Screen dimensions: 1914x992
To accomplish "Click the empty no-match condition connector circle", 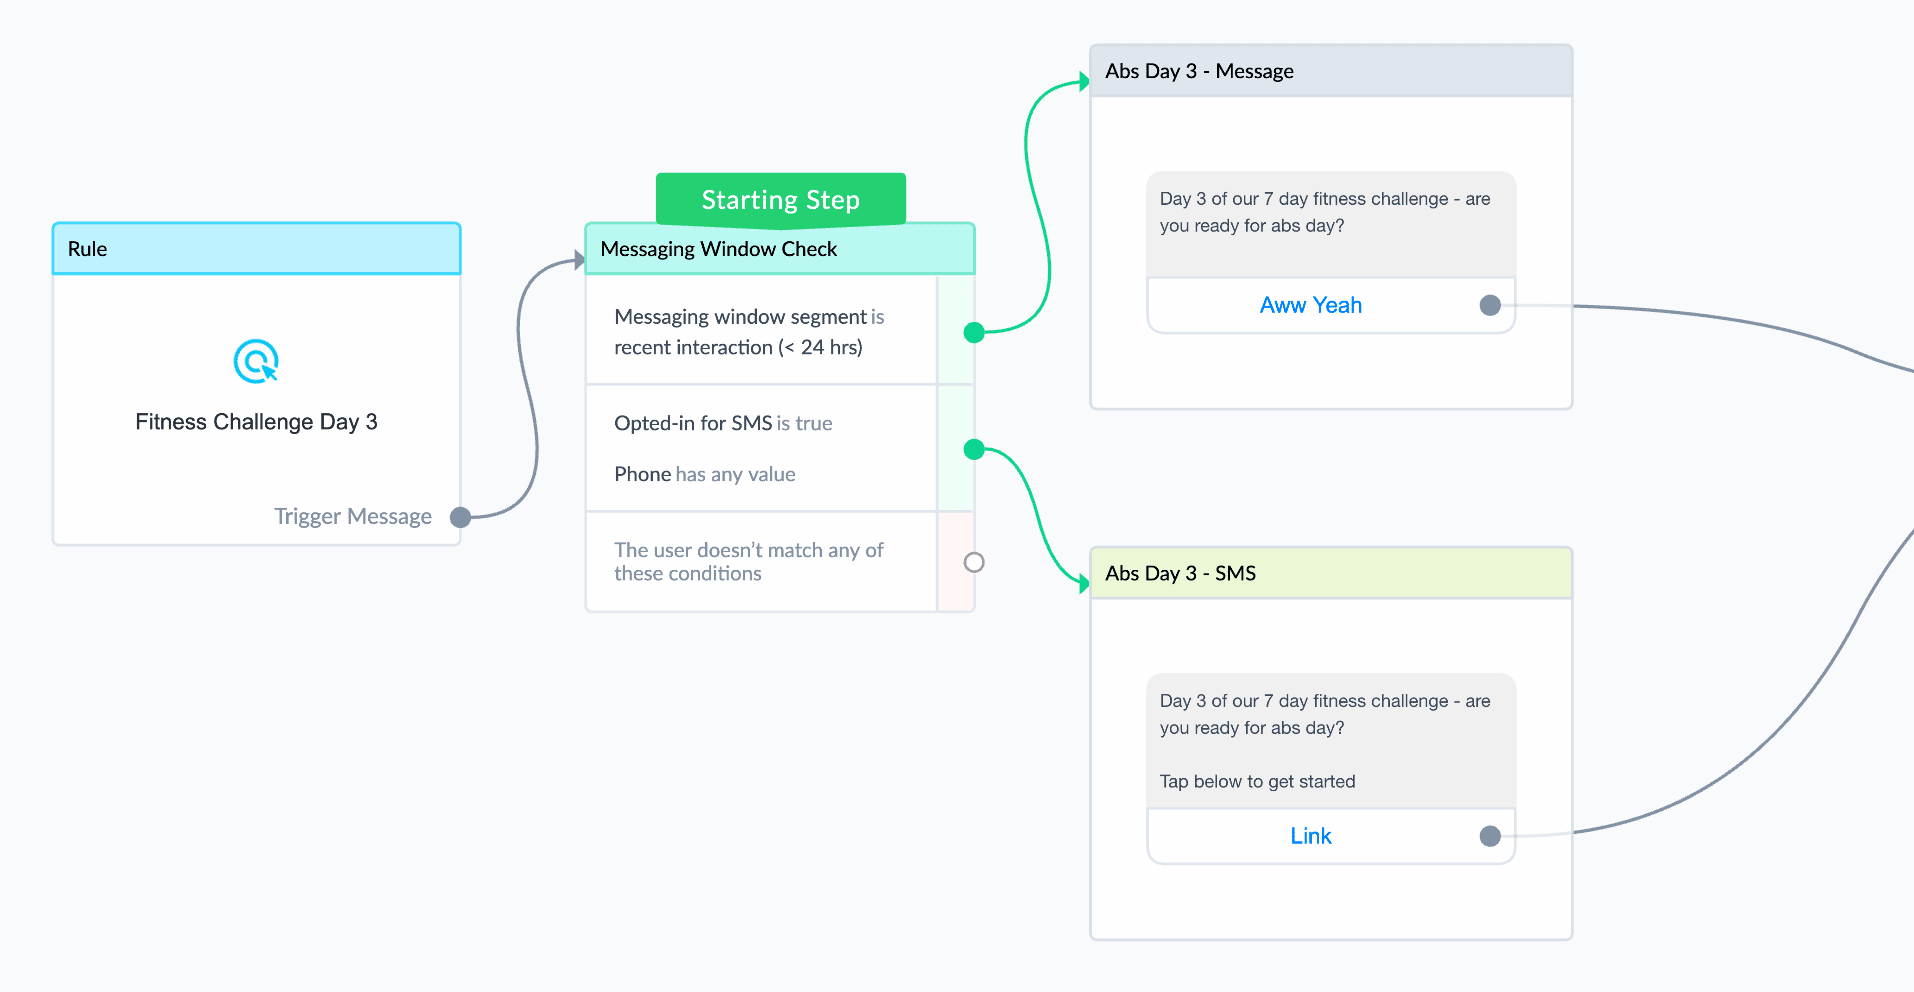I will pyautogui.click(x=974, y=562).
